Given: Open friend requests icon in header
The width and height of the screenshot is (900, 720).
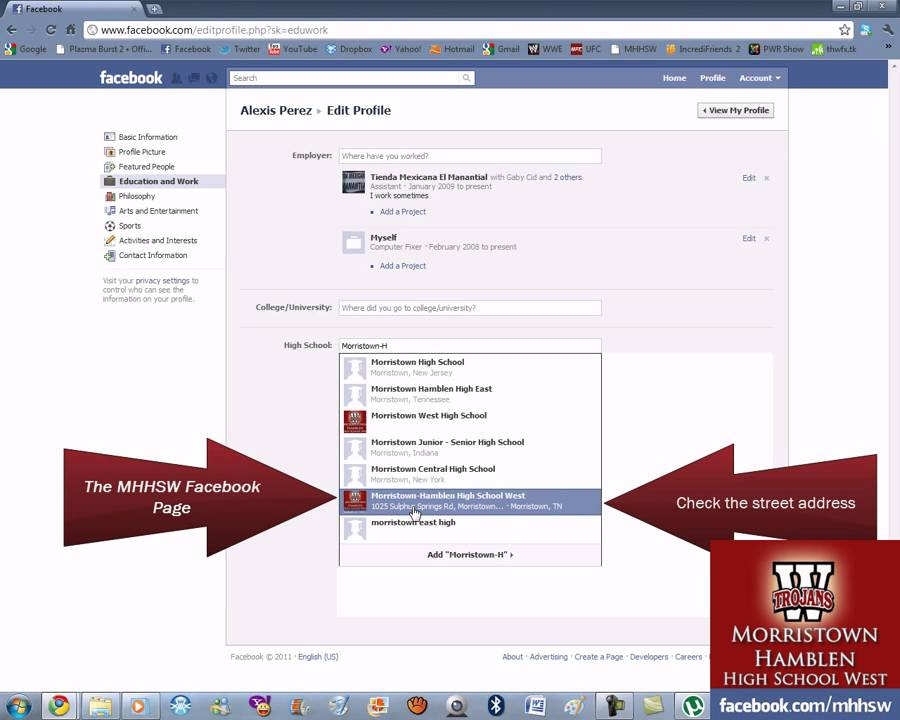Looking at the screenshot, I should [177, 78].
